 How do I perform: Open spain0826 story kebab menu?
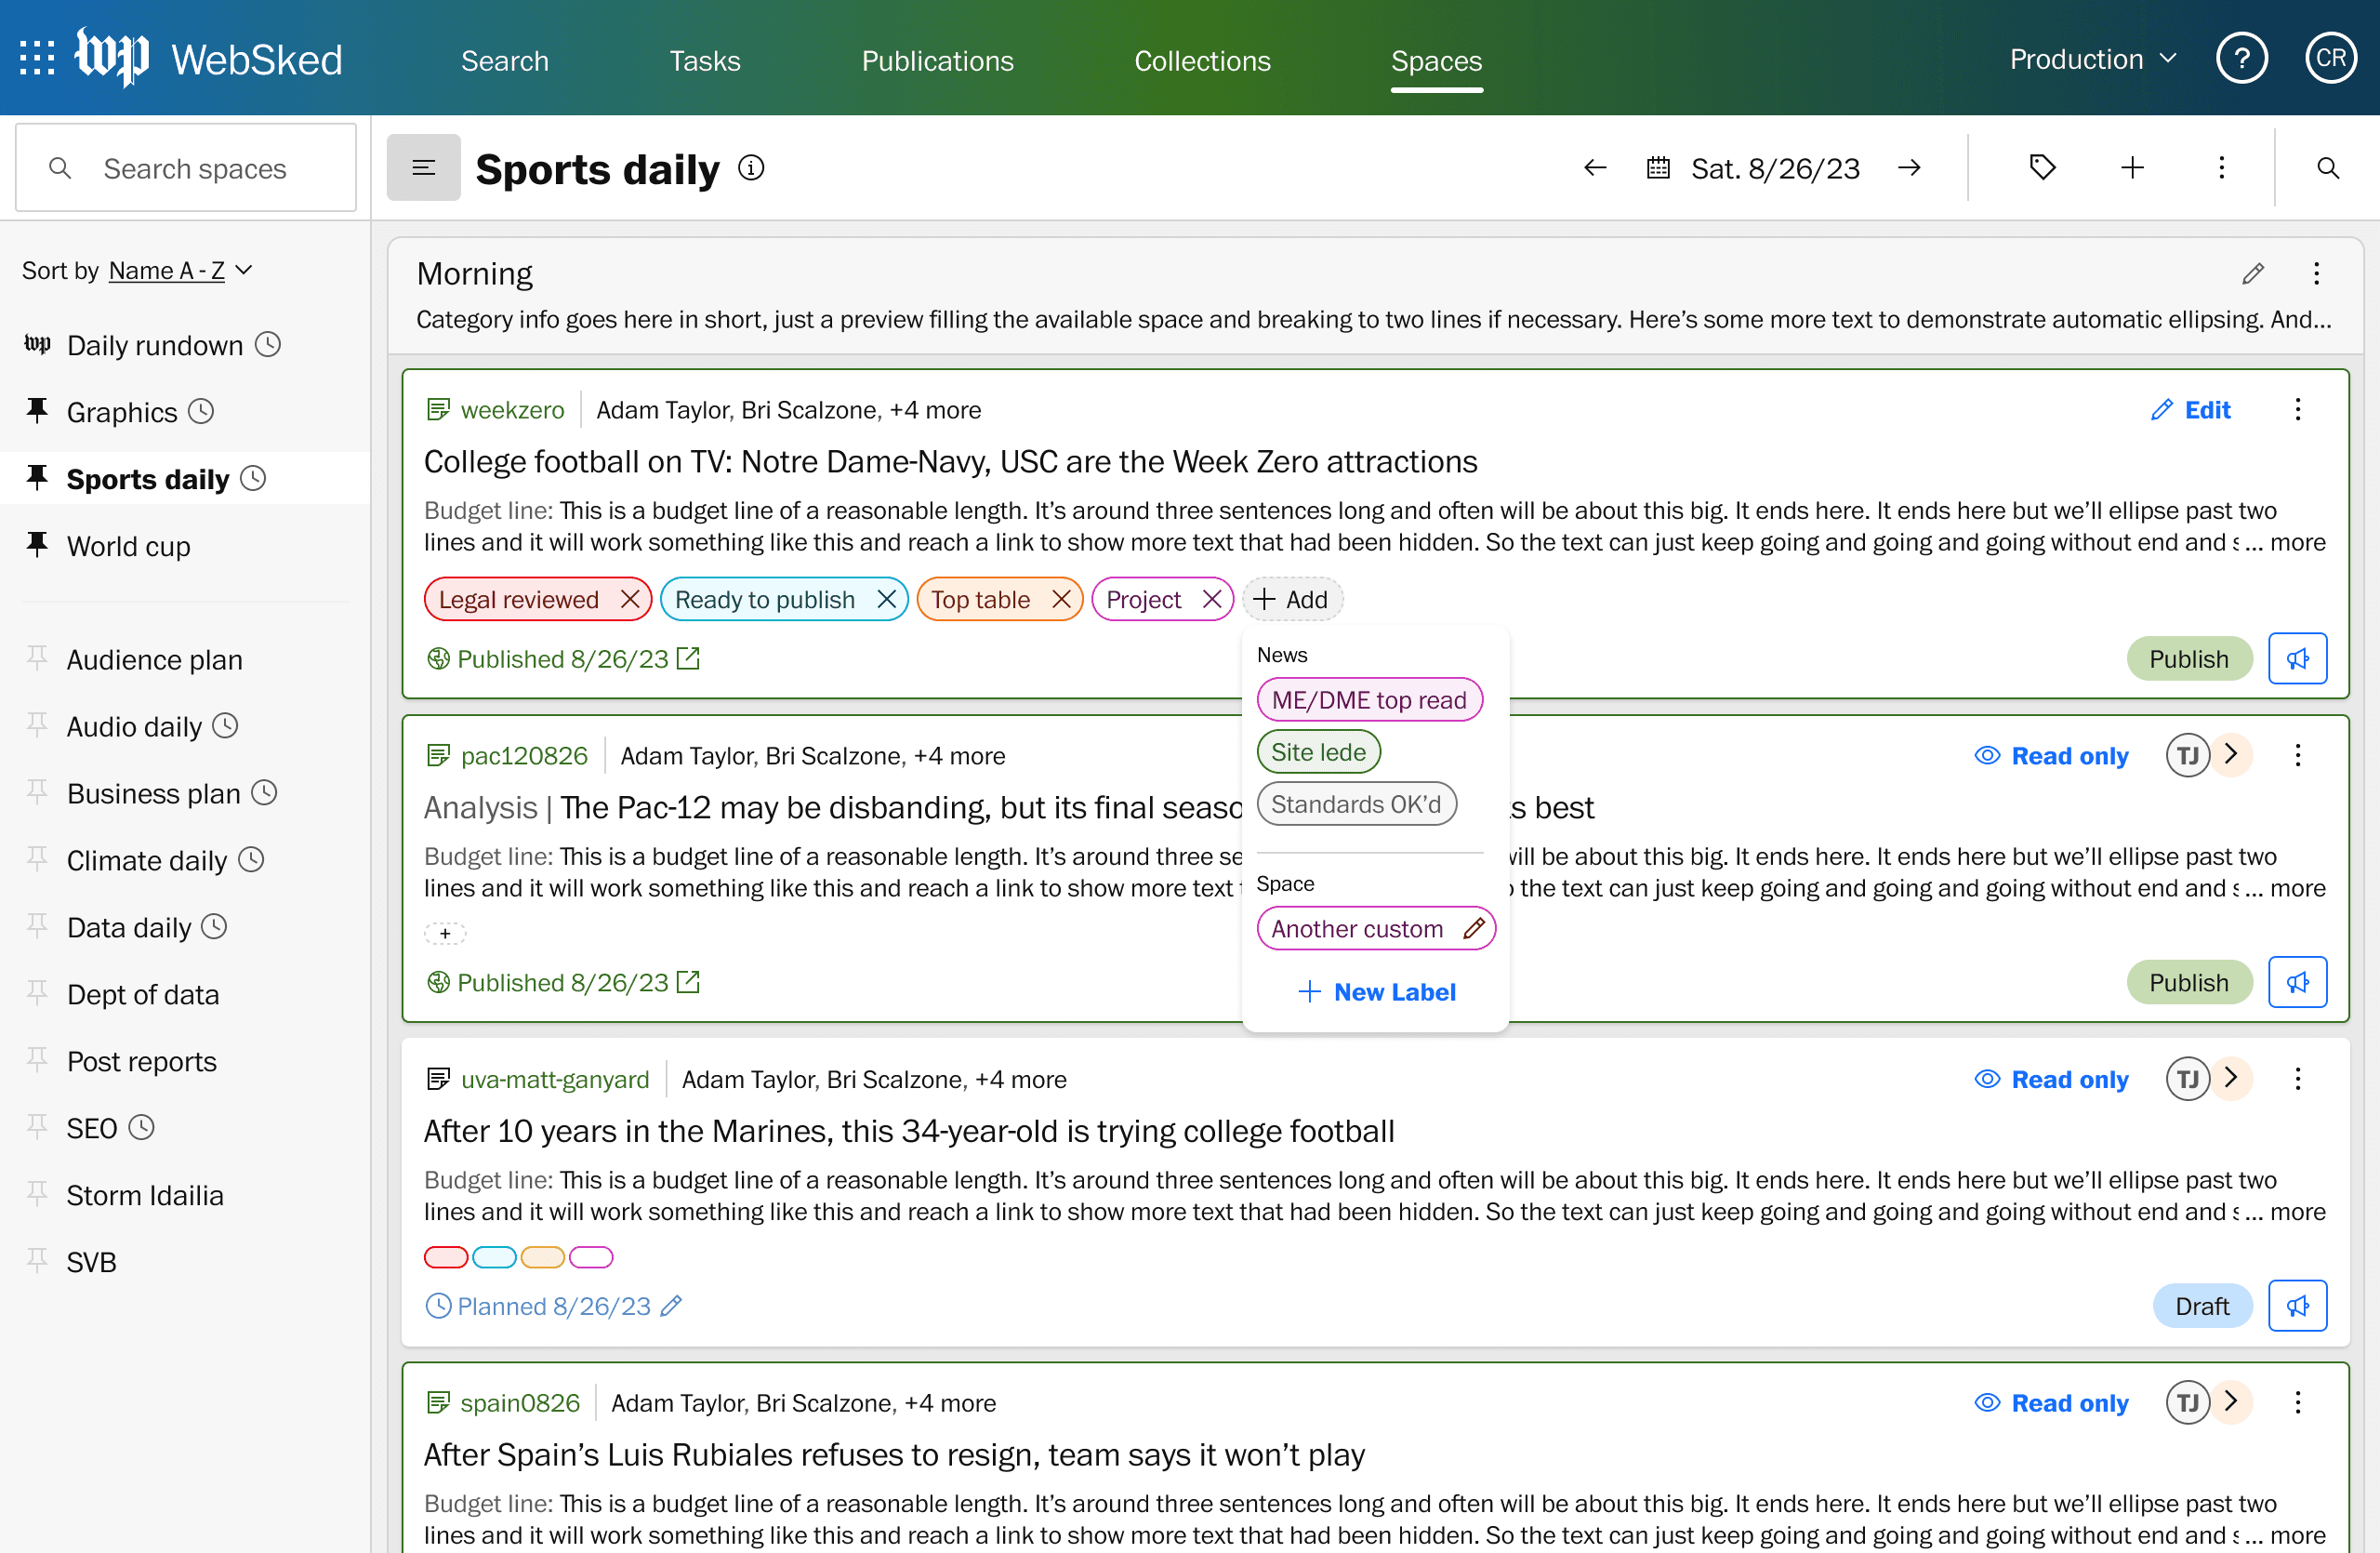point(2297,1403)
